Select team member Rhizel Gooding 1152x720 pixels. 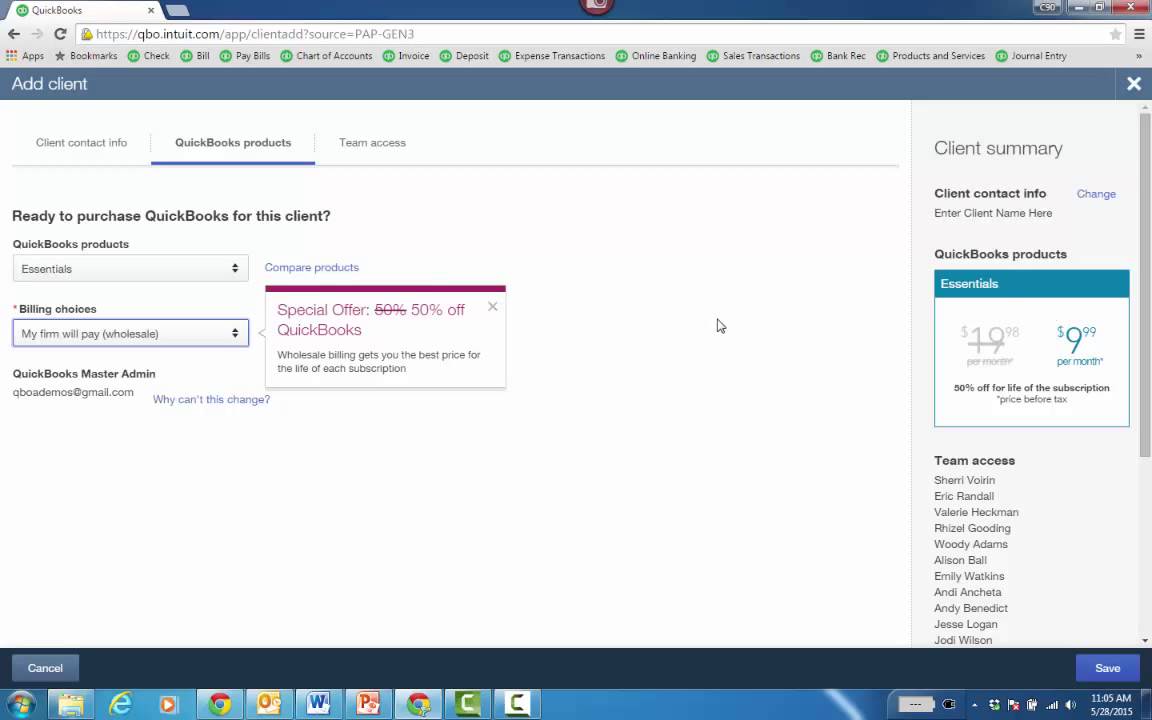click(972, 528)
